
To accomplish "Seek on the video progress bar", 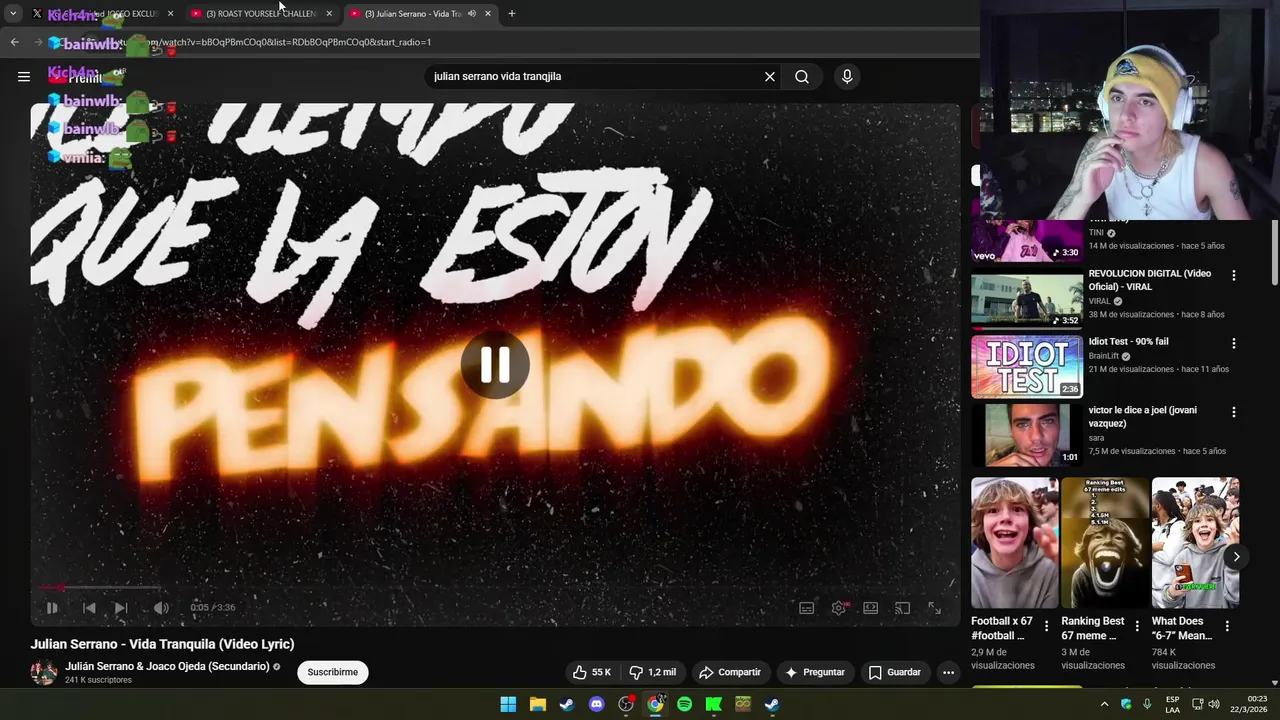I will point(495,587).
